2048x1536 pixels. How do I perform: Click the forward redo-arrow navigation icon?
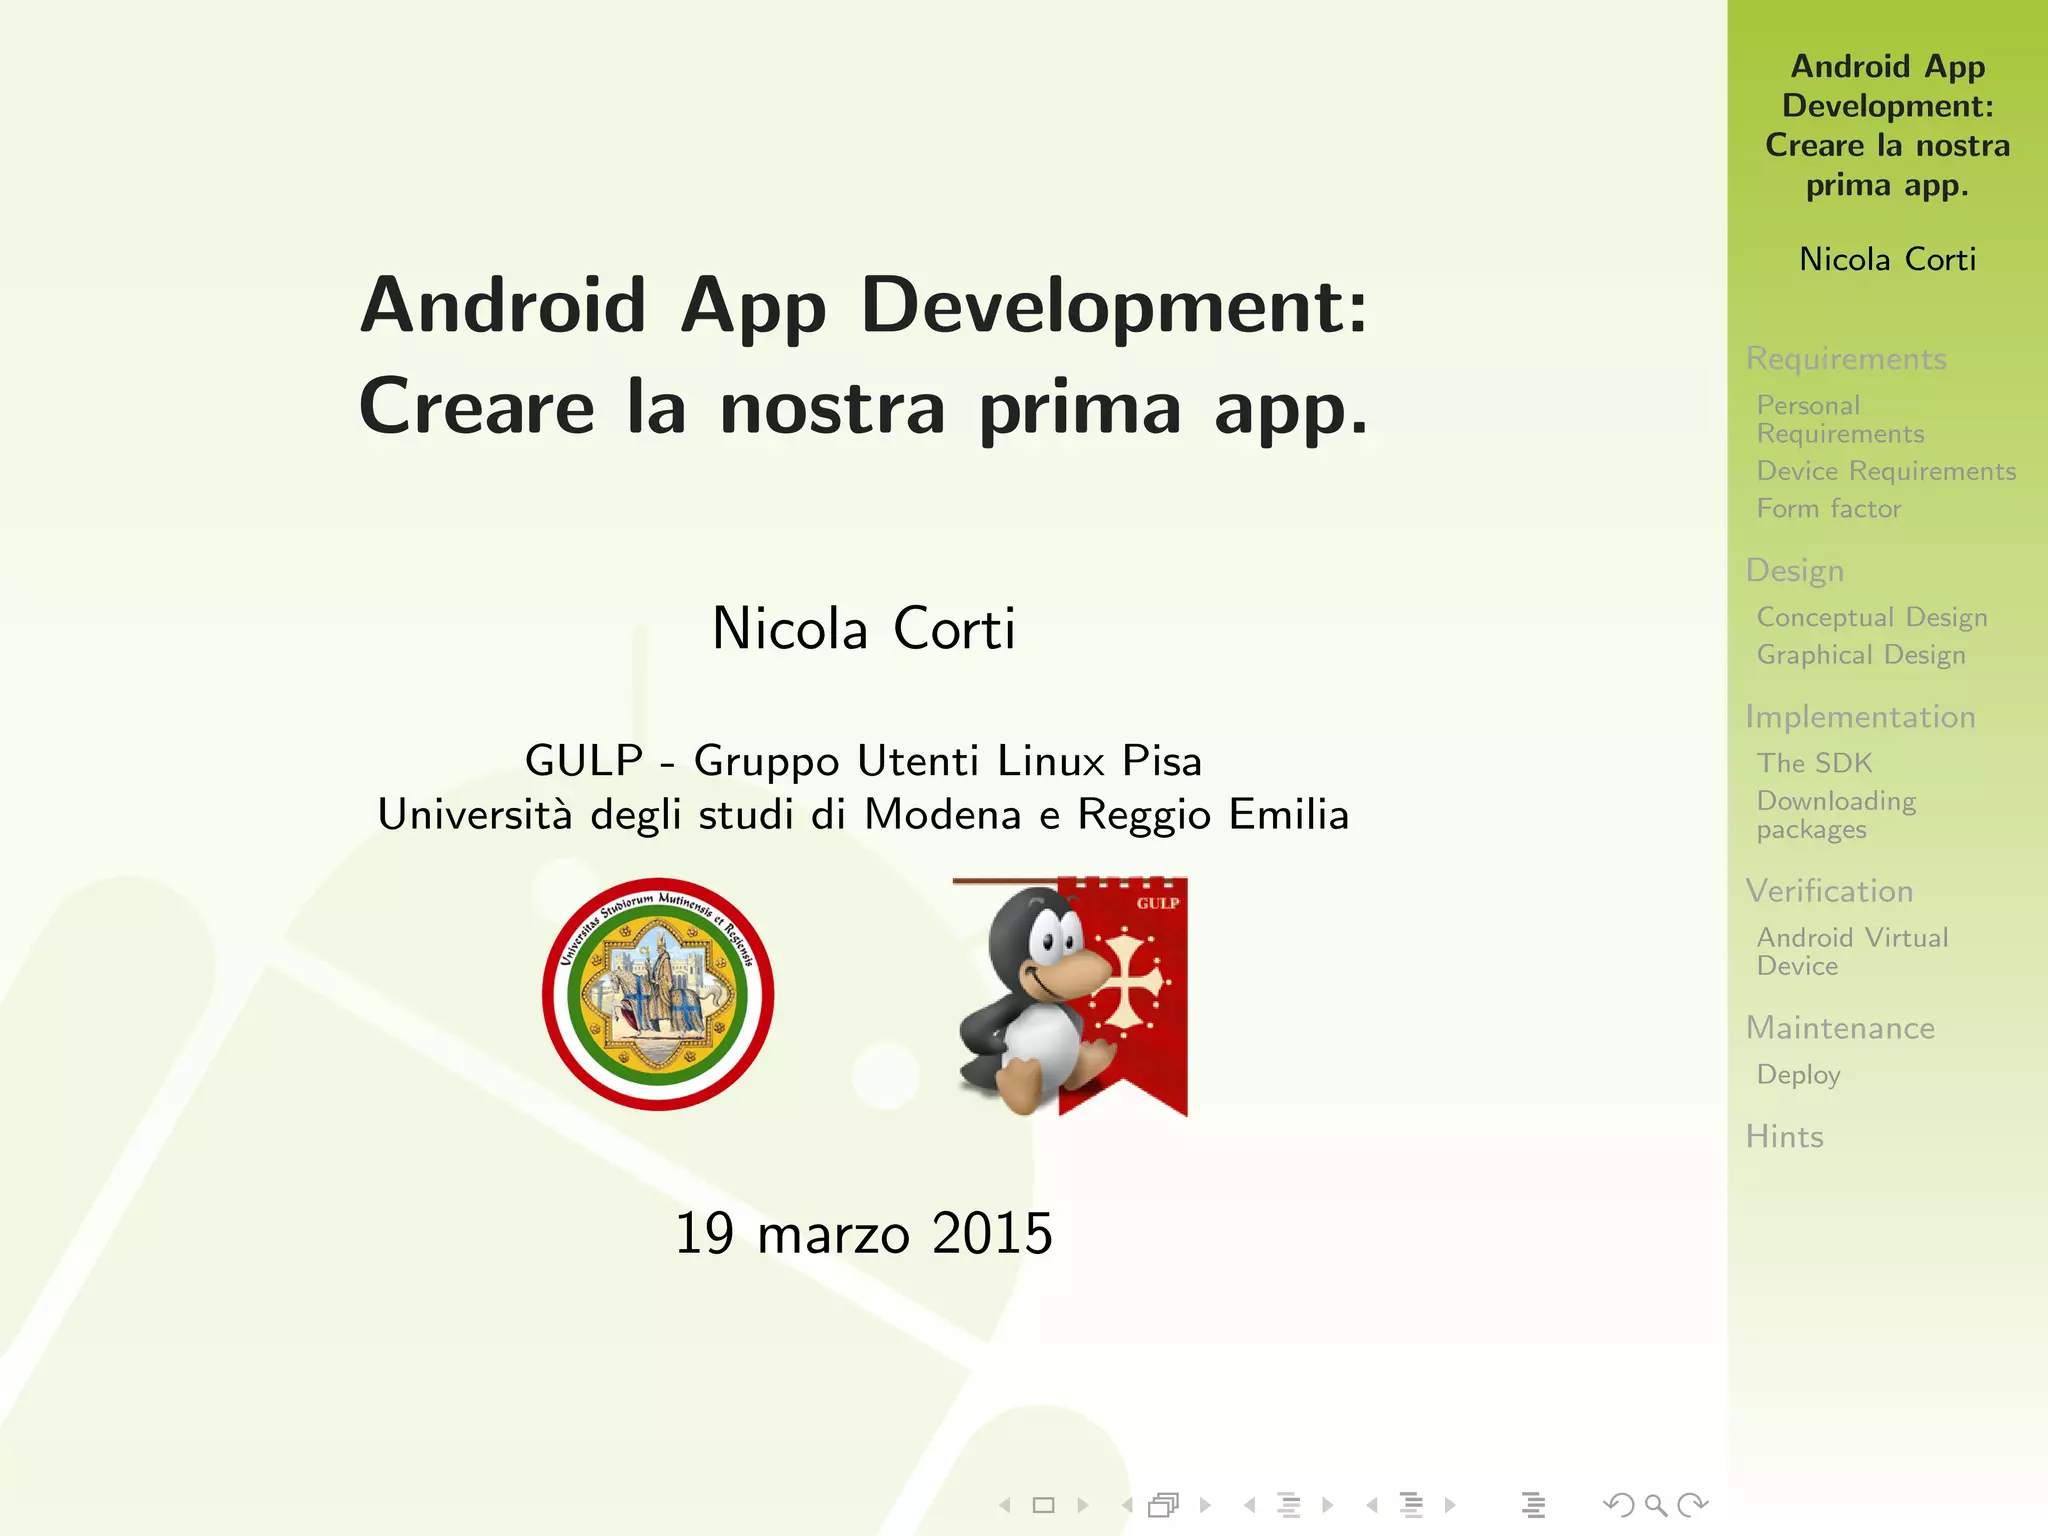[1693, 1505]
